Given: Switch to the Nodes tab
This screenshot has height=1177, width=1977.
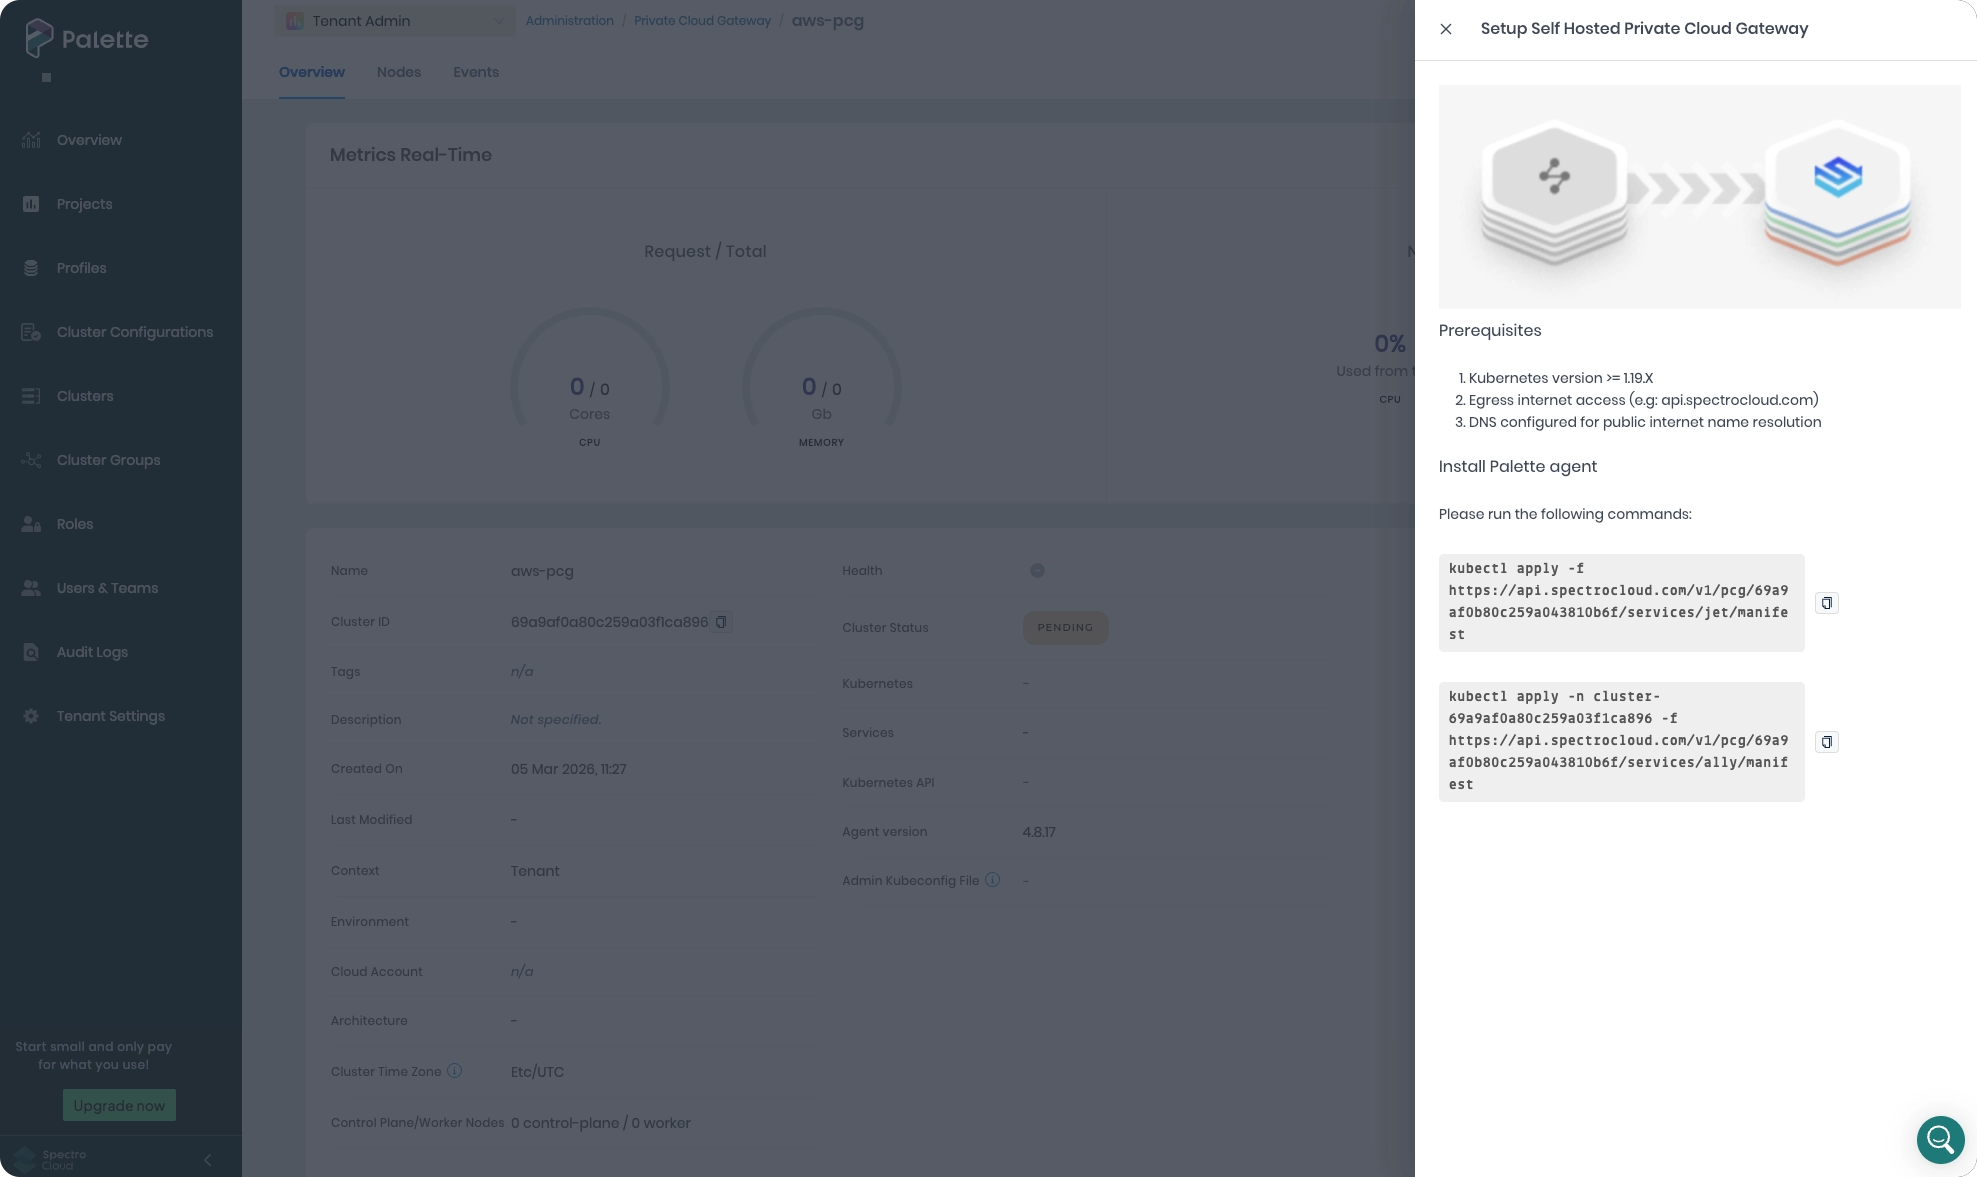Looking at the screenshot, I should point(398,72).
